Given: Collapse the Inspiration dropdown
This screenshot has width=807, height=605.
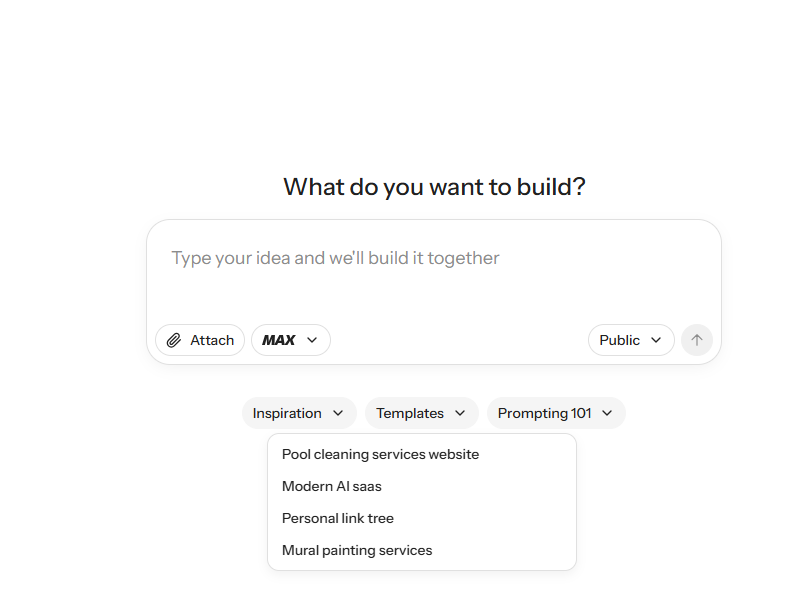Looking at the screenshot, I should pos(299,413).
